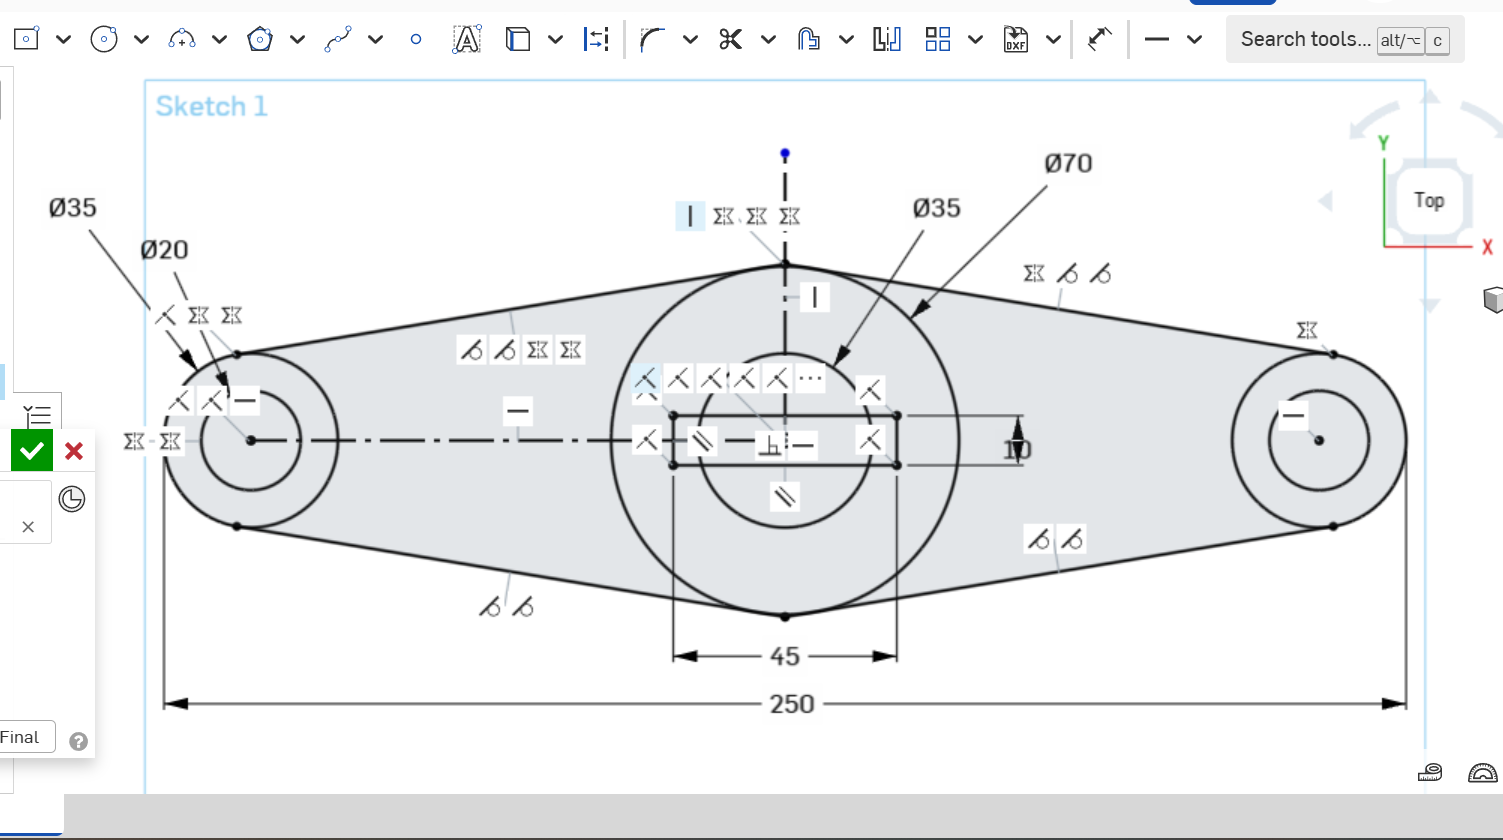Select the 45 slot width dimension

(785, 656)
